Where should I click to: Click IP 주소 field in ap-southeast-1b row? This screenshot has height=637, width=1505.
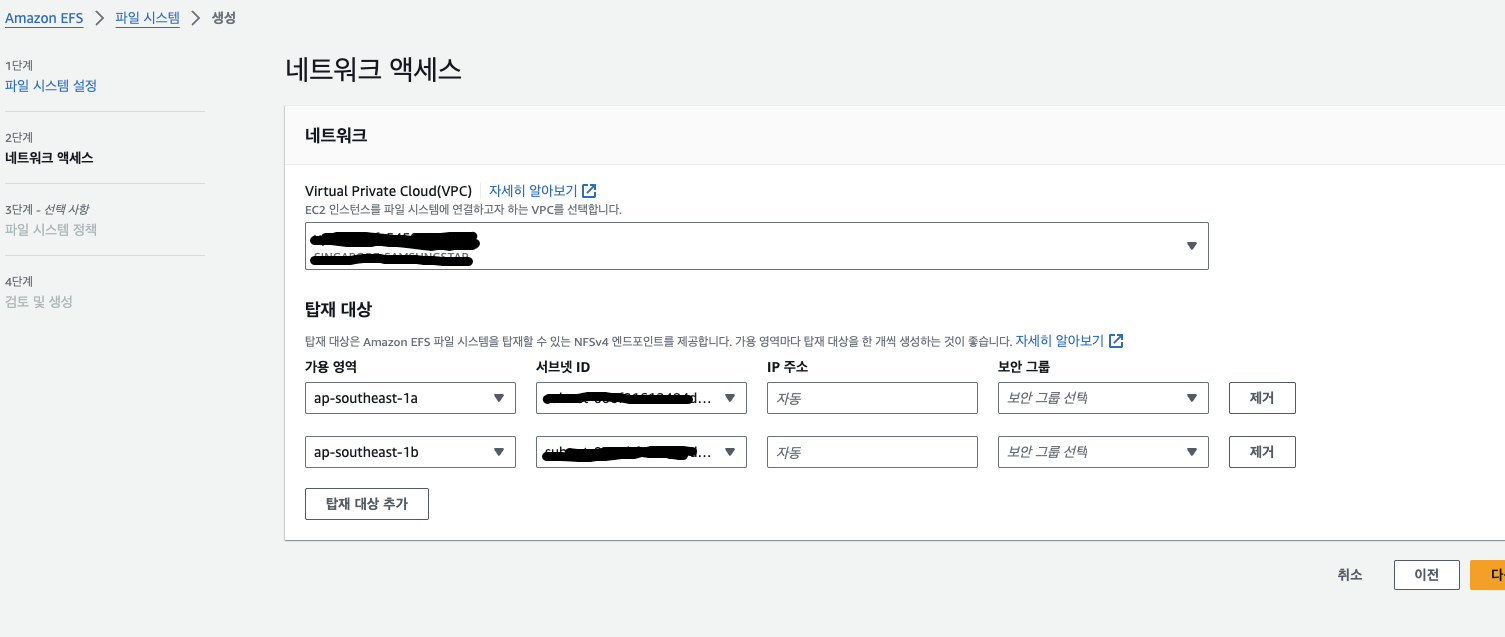click(x=872, y=452)
